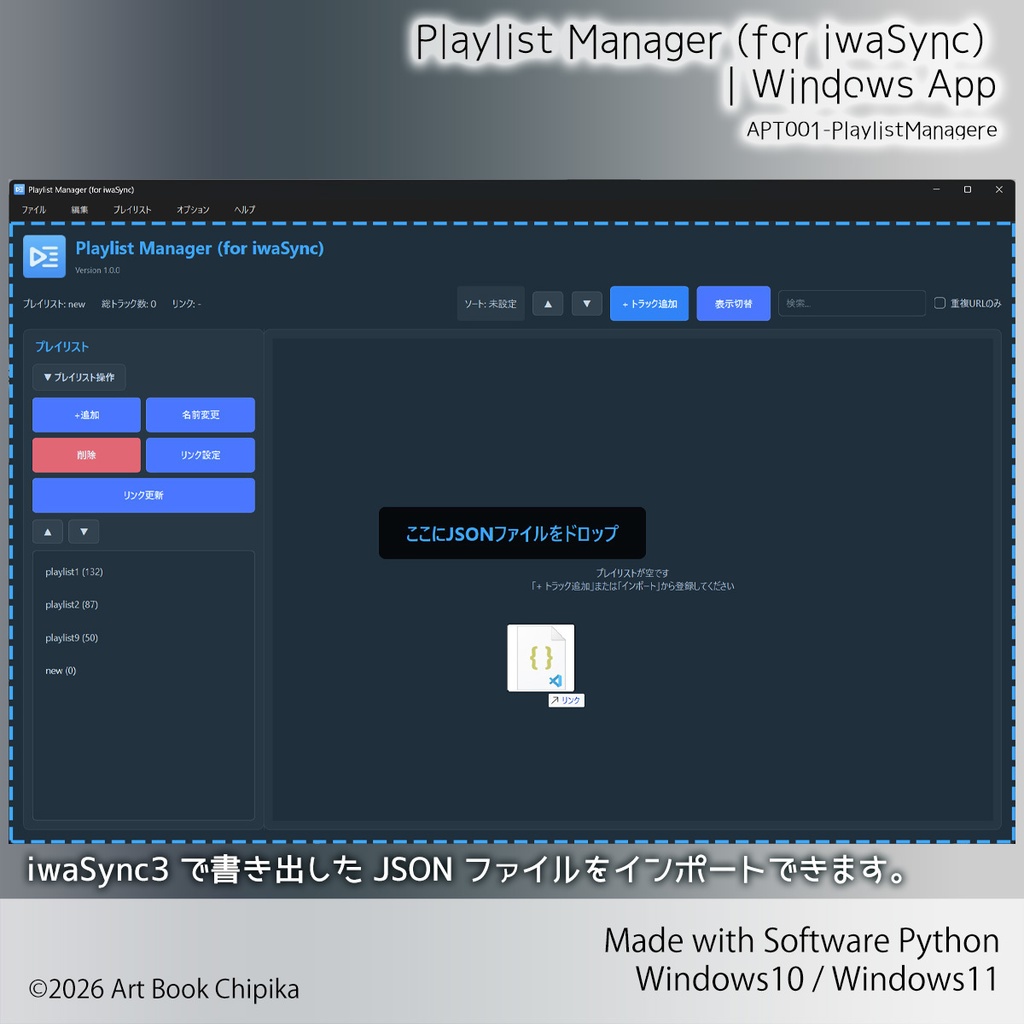Toggle ソート: 未設定 sorting state
Image resolution: width=1024 pixels, height=1024 pixels.
click(x=490, y=303)
